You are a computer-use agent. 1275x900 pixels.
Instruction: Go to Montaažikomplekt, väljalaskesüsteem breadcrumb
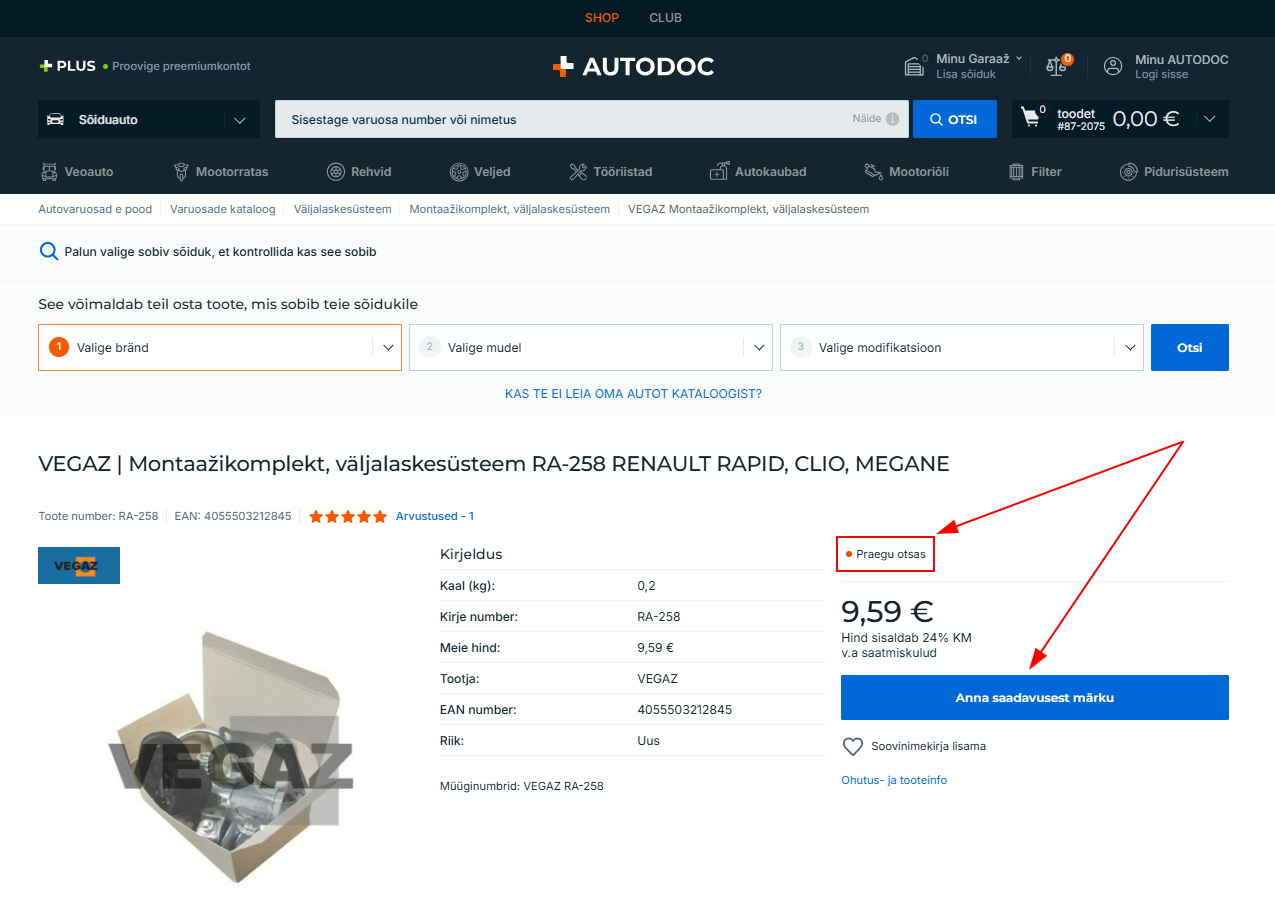point(510,209)
